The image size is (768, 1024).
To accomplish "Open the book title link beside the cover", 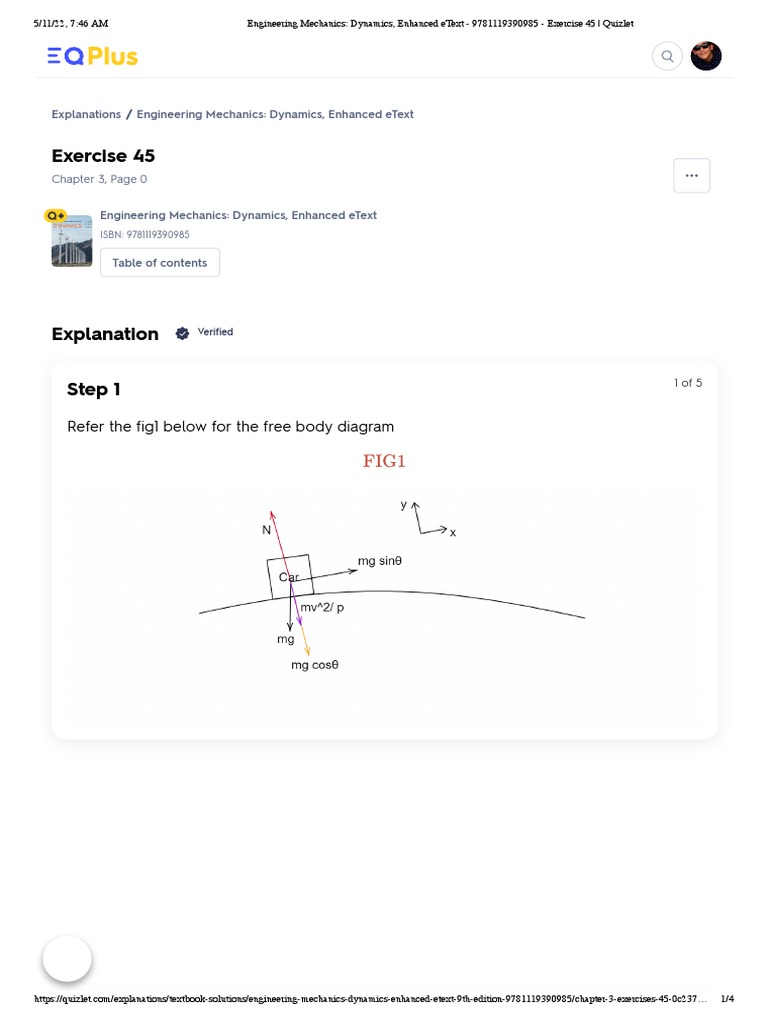I will [238, 215].
